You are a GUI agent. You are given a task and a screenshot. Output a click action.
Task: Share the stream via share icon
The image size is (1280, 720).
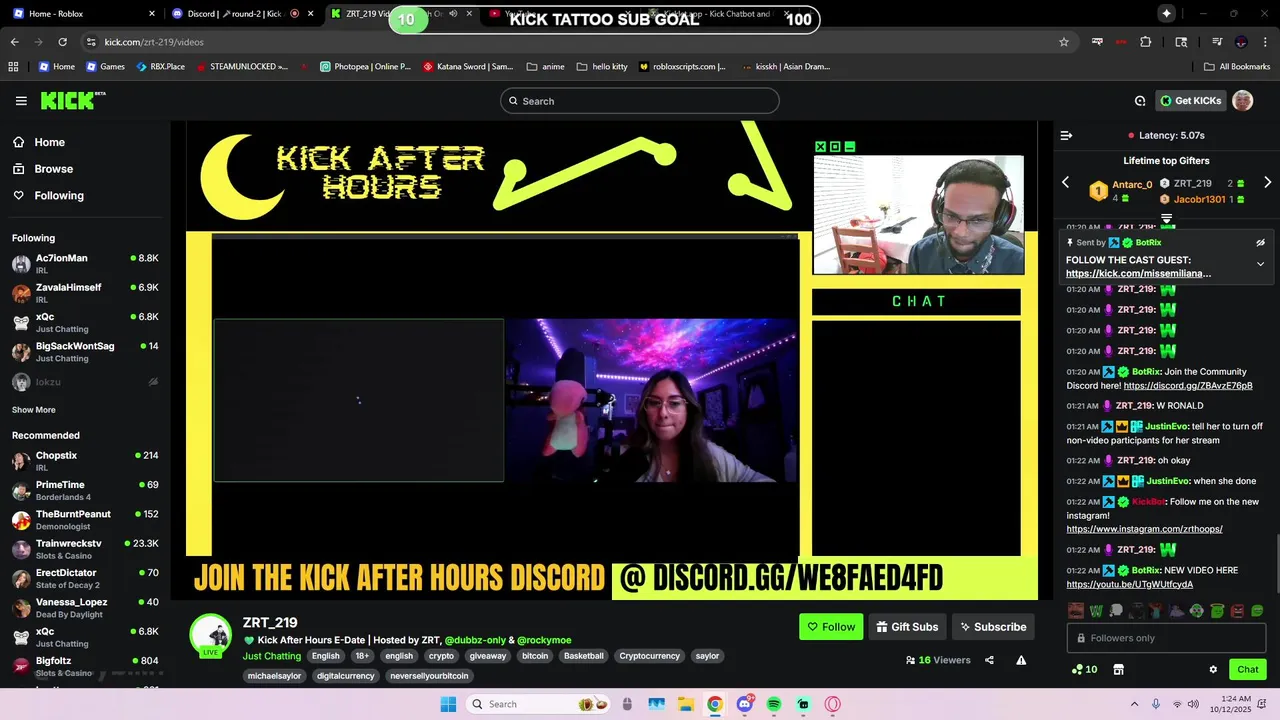(x=989, y=660)
